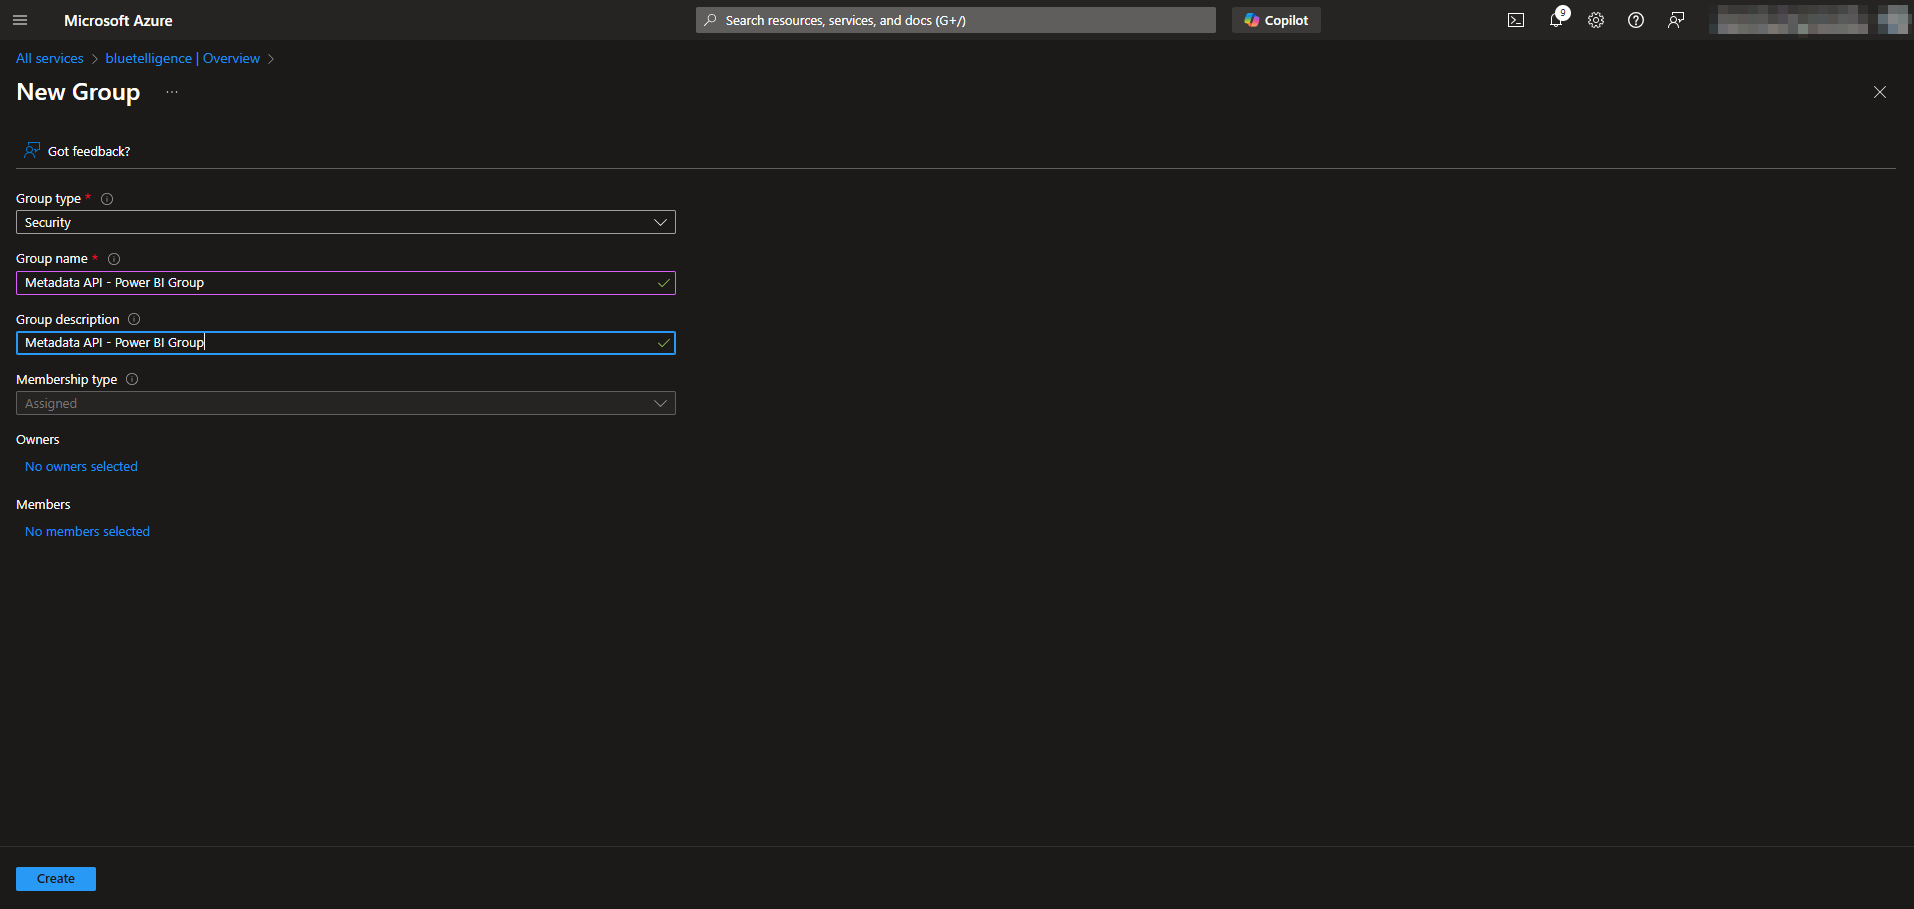Click the feedback icon in top bar
This screenshot has height=909, width=1914.
tap(1676, 20)
